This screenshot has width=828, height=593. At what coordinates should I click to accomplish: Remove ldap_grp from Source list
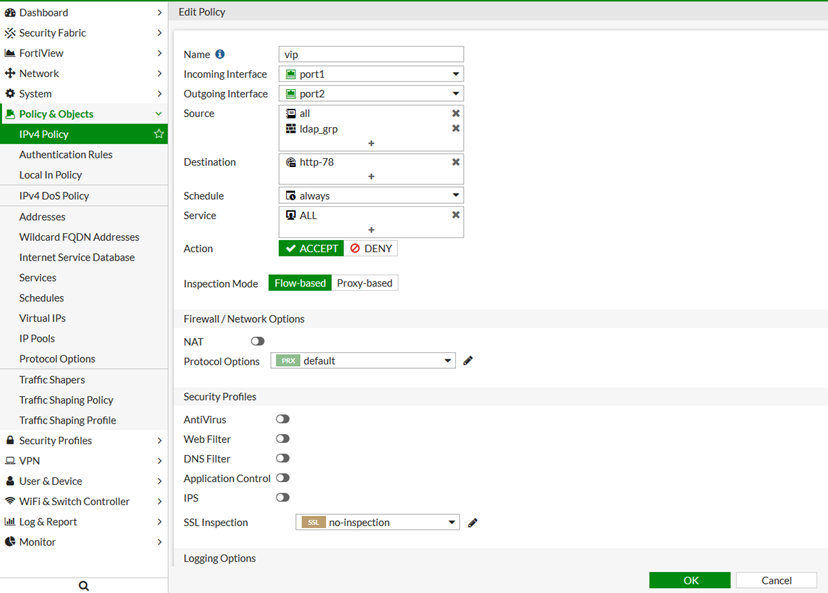pyautogui.click(x=456, y=129)
